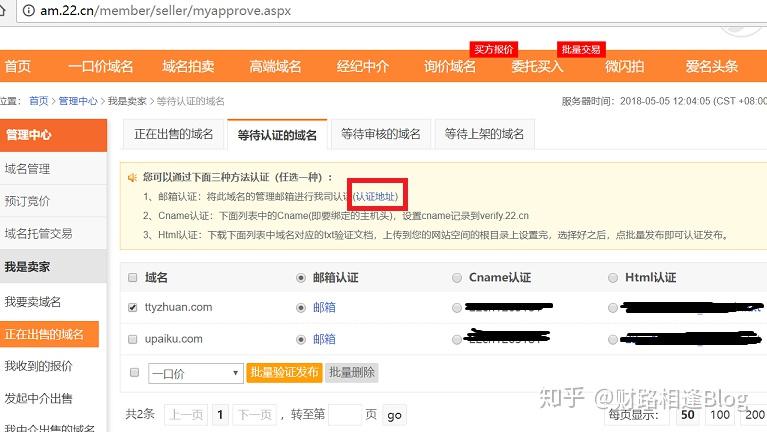Click the 转至第 page number field
Screen dimensions: 767x432
pos(345,415)
